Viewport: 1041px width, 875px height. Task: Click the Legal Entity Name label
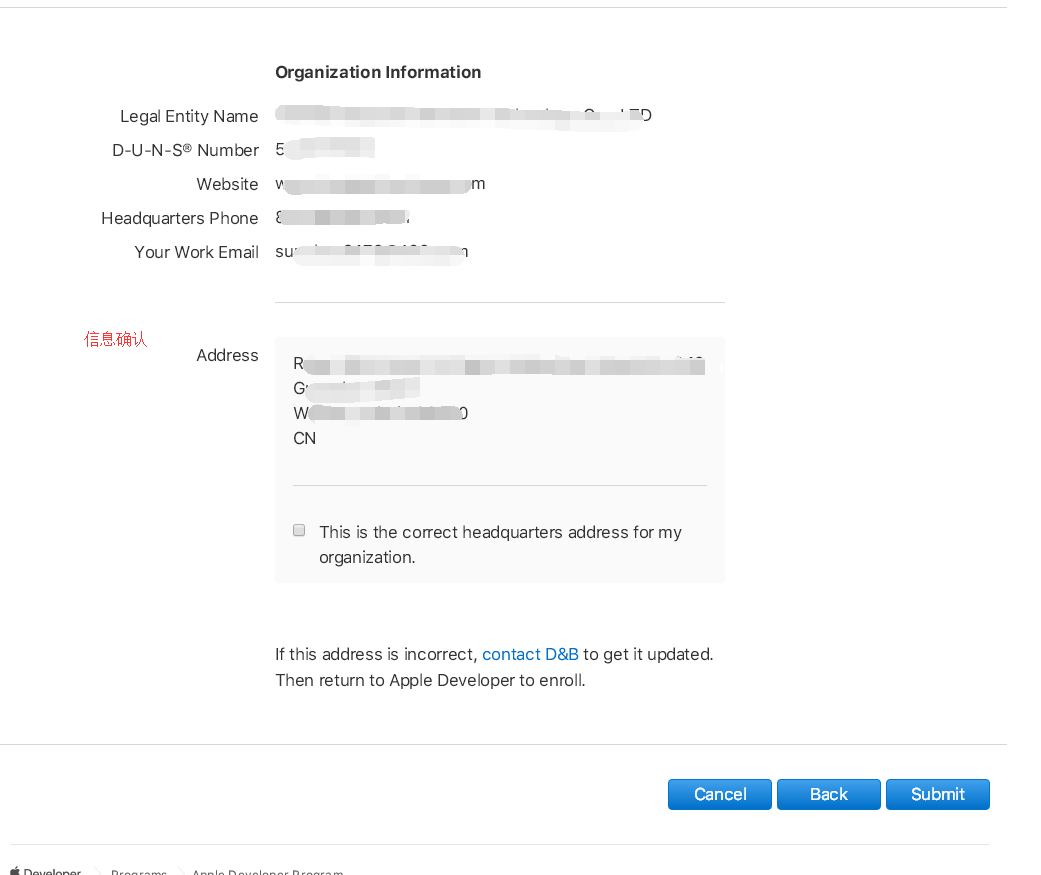tap(189, 116)
